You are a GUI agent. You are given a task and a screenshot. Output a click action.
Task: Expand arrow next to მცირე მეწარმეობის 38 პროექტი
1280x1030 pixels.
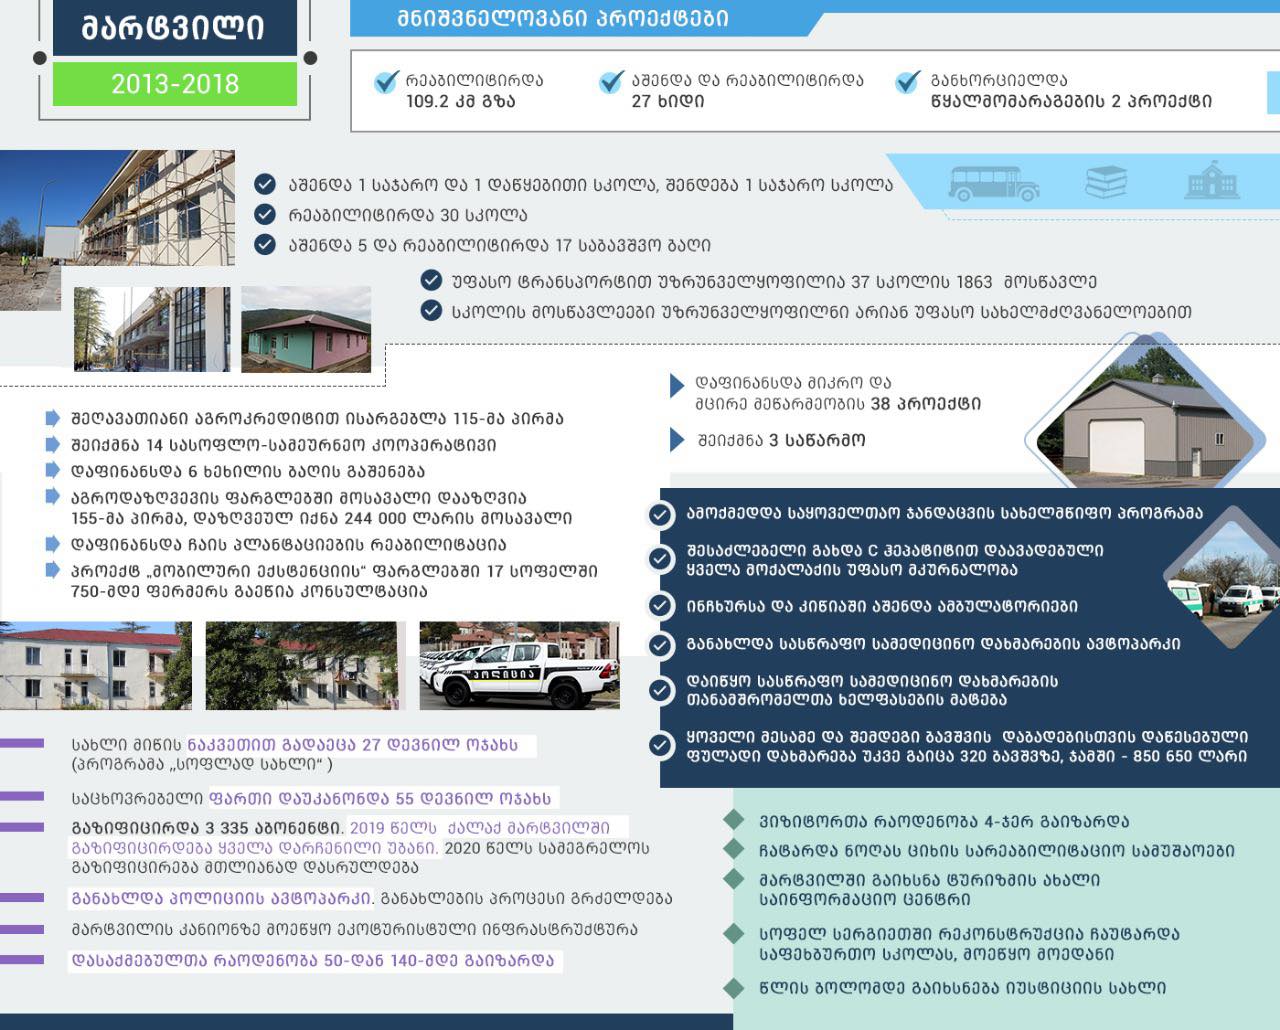point(678,386)
